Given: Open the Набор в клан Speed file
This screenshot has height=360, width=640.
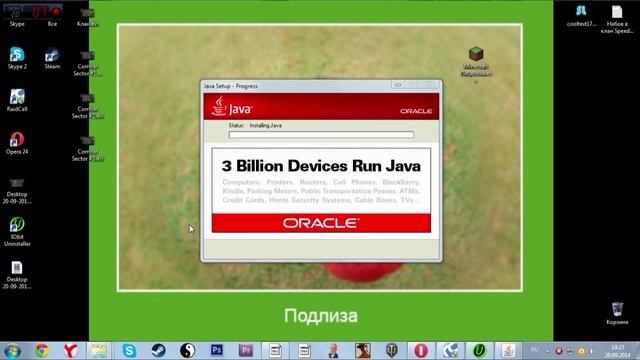Looking at the screenshot, I should (x=617, y=19).
